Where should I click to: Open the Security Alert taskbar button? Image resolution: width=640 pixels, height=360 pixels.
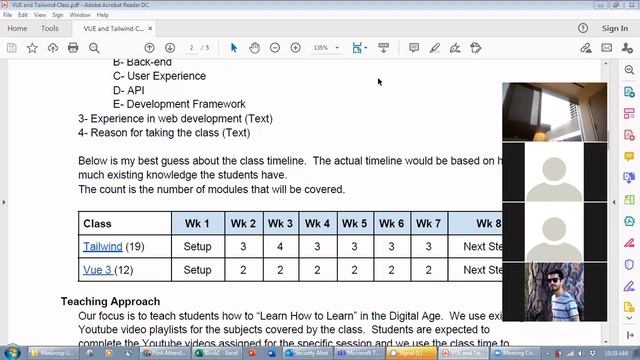(307, 353)
